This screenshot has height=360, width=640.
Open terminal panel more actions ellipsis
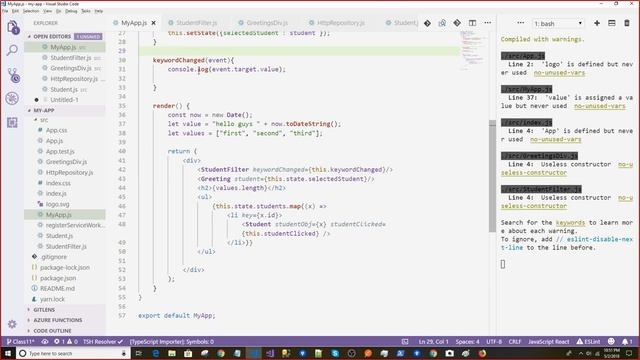pos(520,23)
